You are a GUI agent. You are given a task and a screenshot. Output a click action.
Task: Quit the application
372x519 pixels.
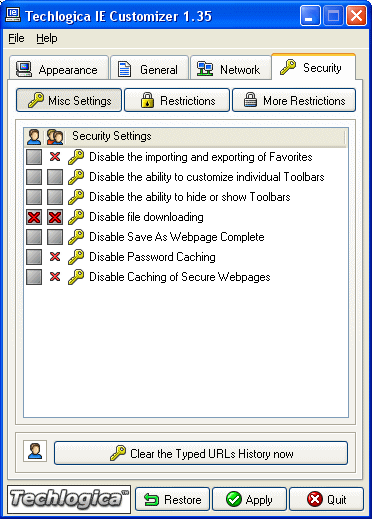326,499
